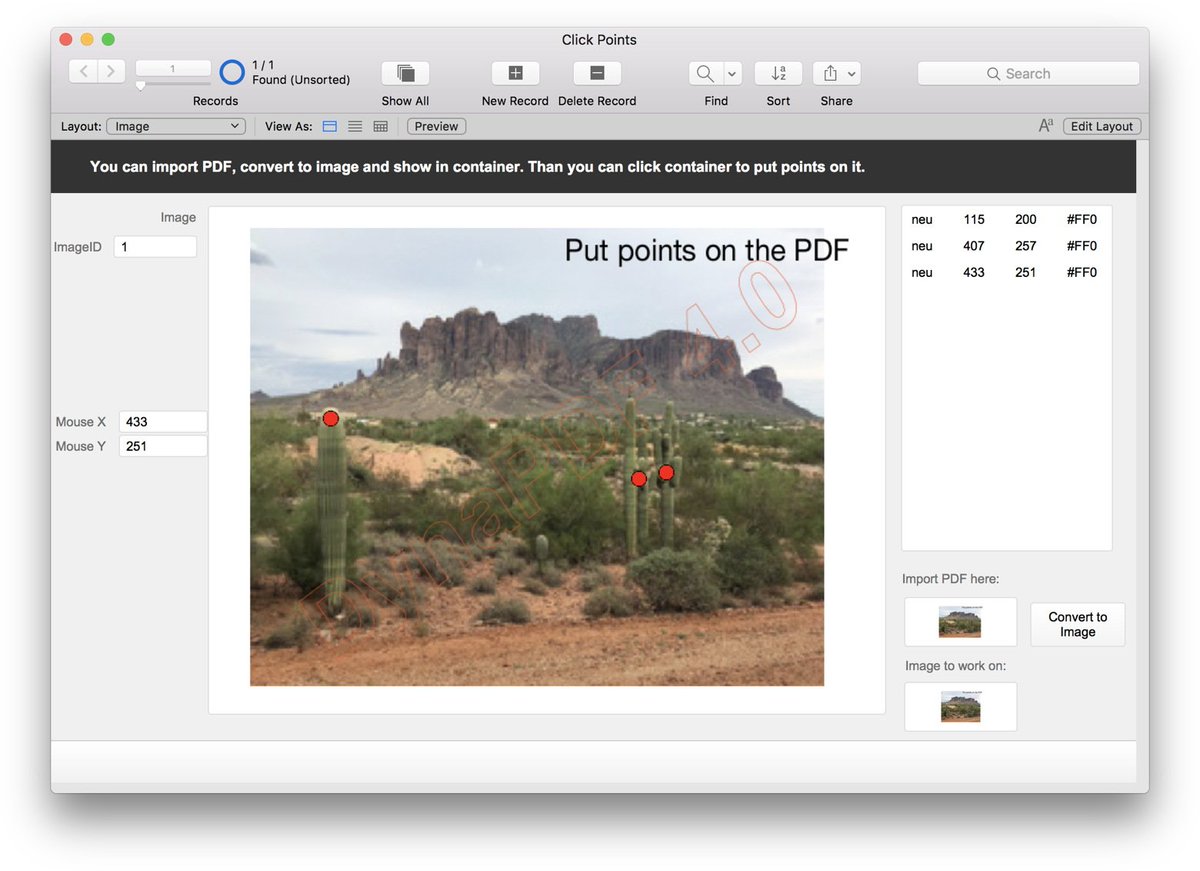
Task: Click the ImageID field
Action: [x=155, y=246]
